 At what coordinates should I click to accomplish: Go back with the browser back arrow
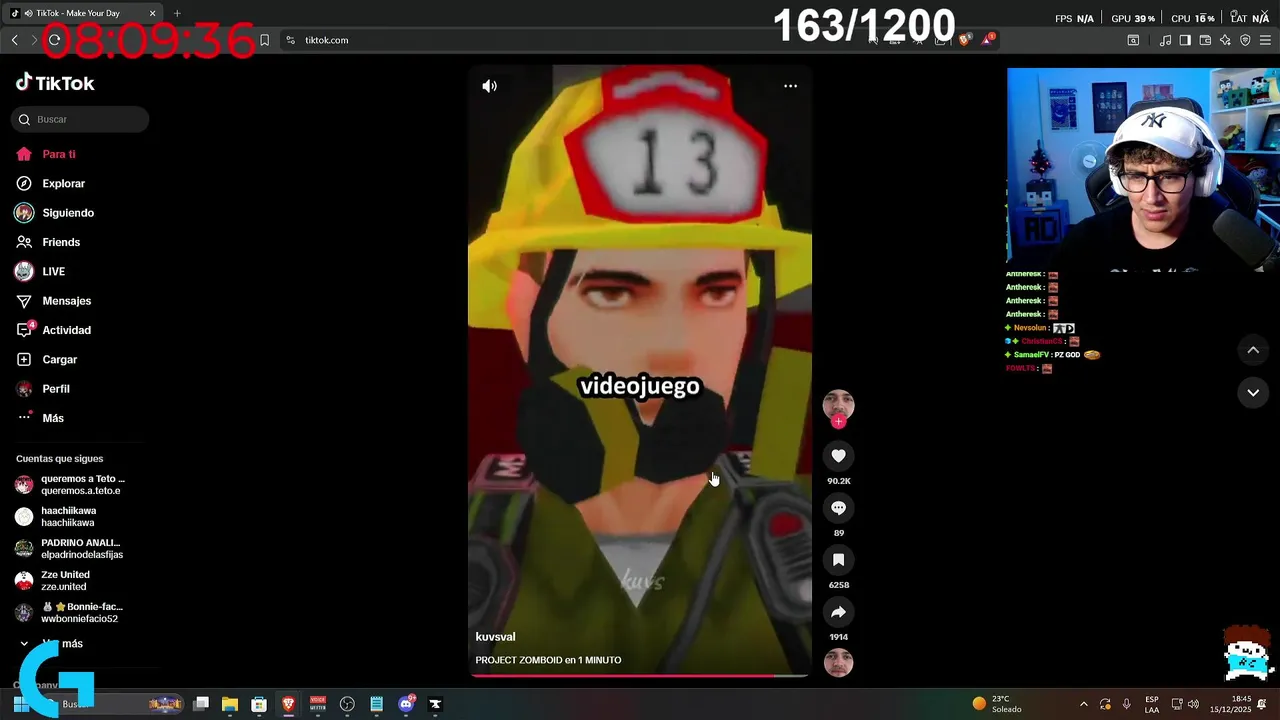[x=14, y=40]
